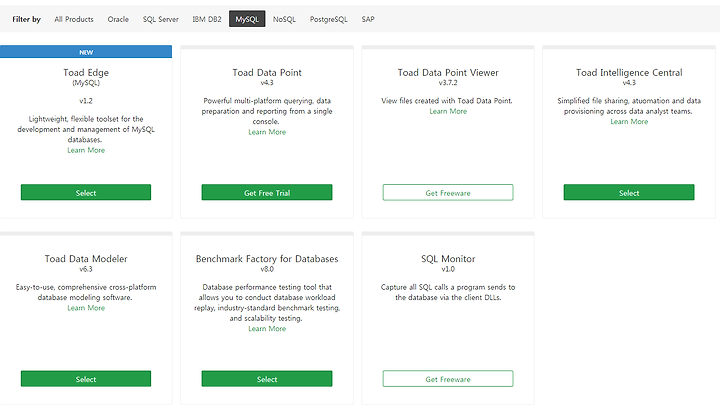Get Freeware for Toad Data Point Viewer
The width and height of the screenshot is (720, 410).
pyautogui.click(x=448, y=192)
